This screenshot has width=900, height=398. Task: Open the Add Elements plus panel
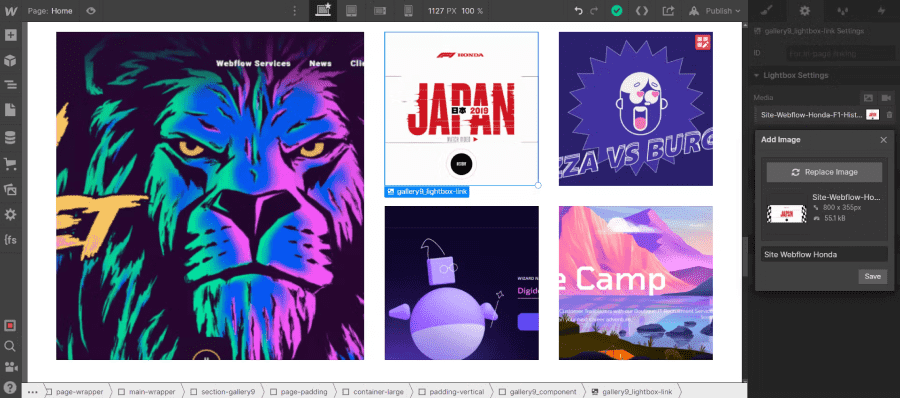point(10,35)
